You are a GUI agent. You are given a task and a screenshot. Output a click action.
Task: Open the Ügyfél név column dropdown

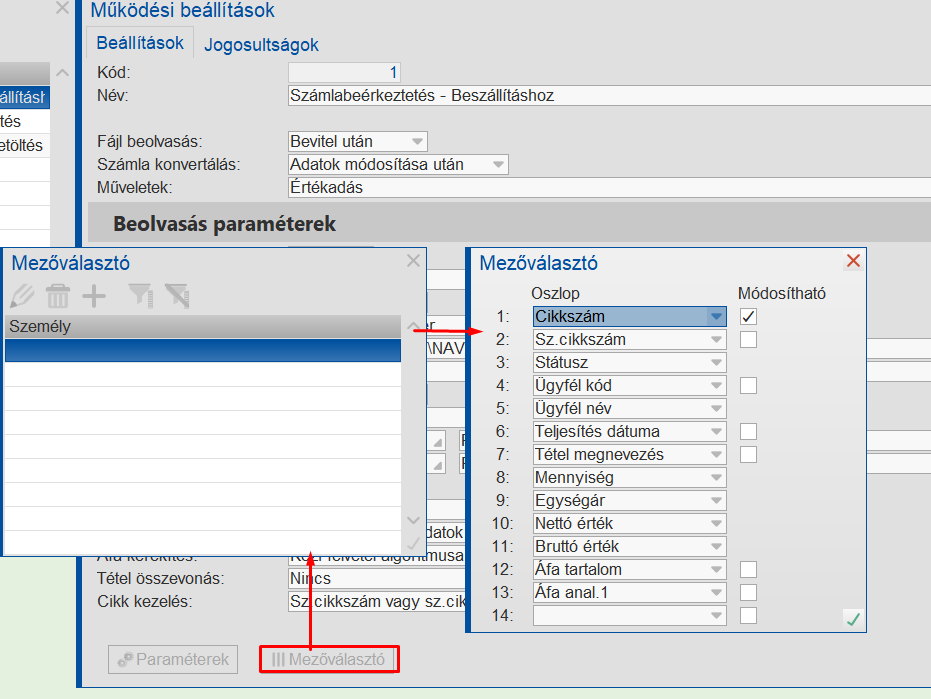(716, 409)
